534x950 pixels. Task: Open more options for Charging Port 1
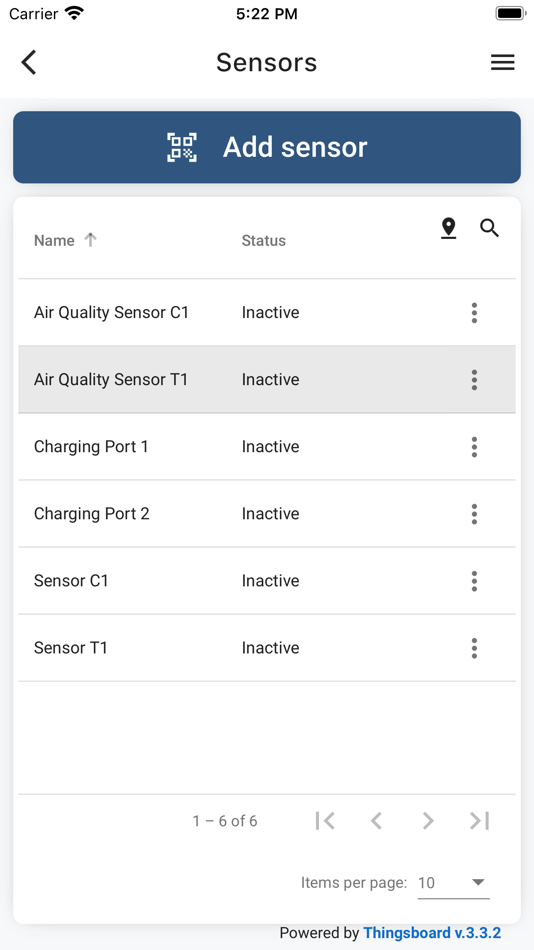point(474,447)
